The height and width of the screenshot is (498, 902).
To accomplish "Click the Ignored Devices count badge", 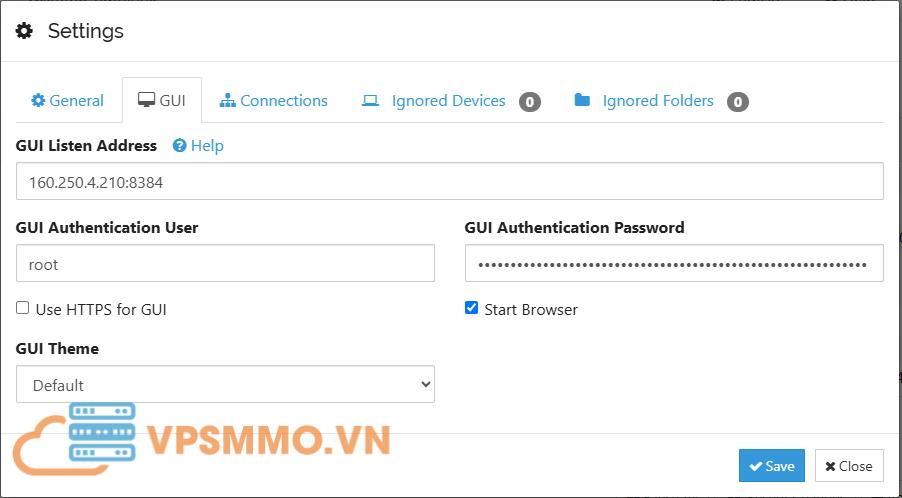I will click(530, 101).
